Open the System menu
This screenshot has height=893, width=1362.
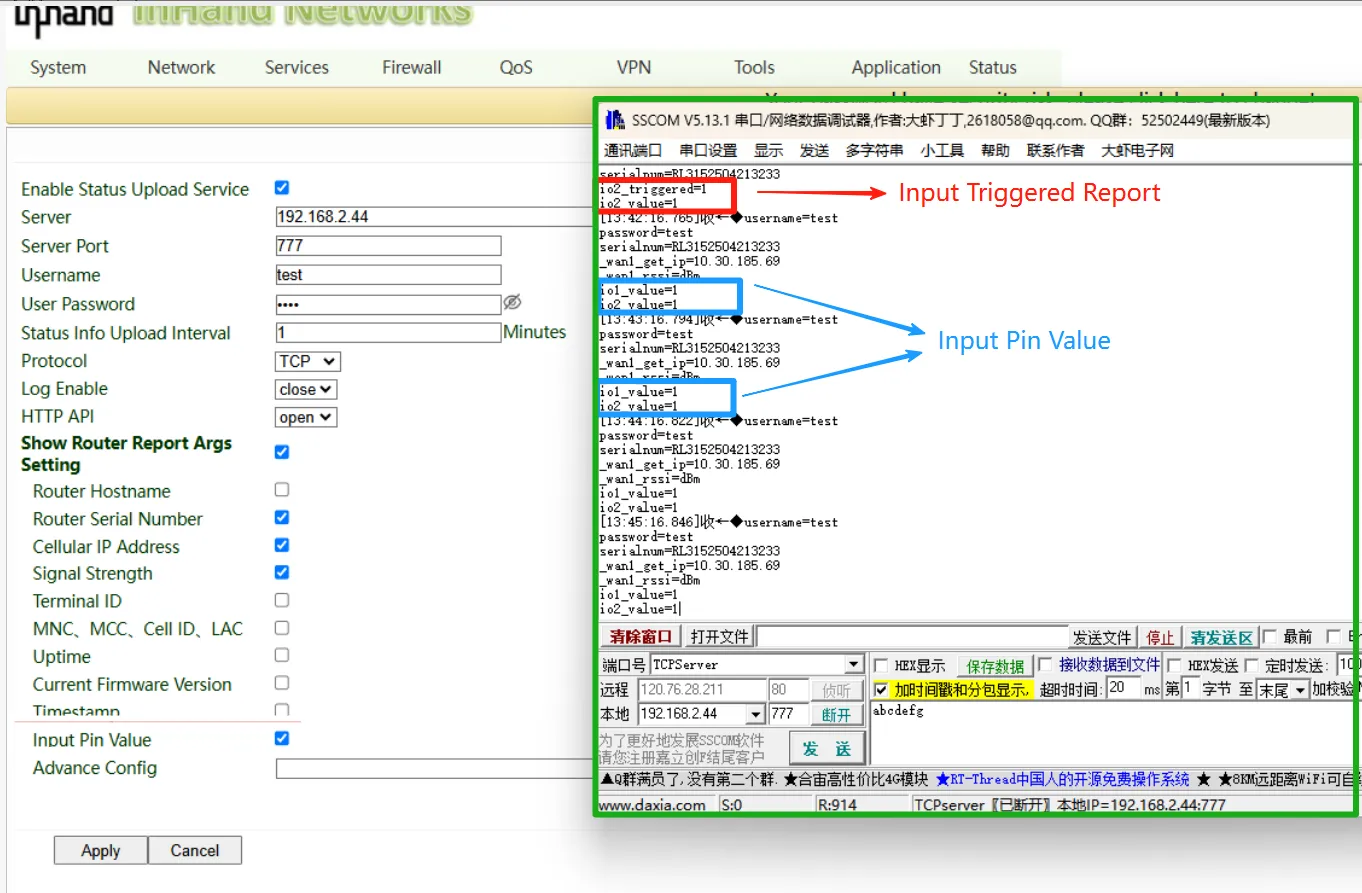point(58,67)
